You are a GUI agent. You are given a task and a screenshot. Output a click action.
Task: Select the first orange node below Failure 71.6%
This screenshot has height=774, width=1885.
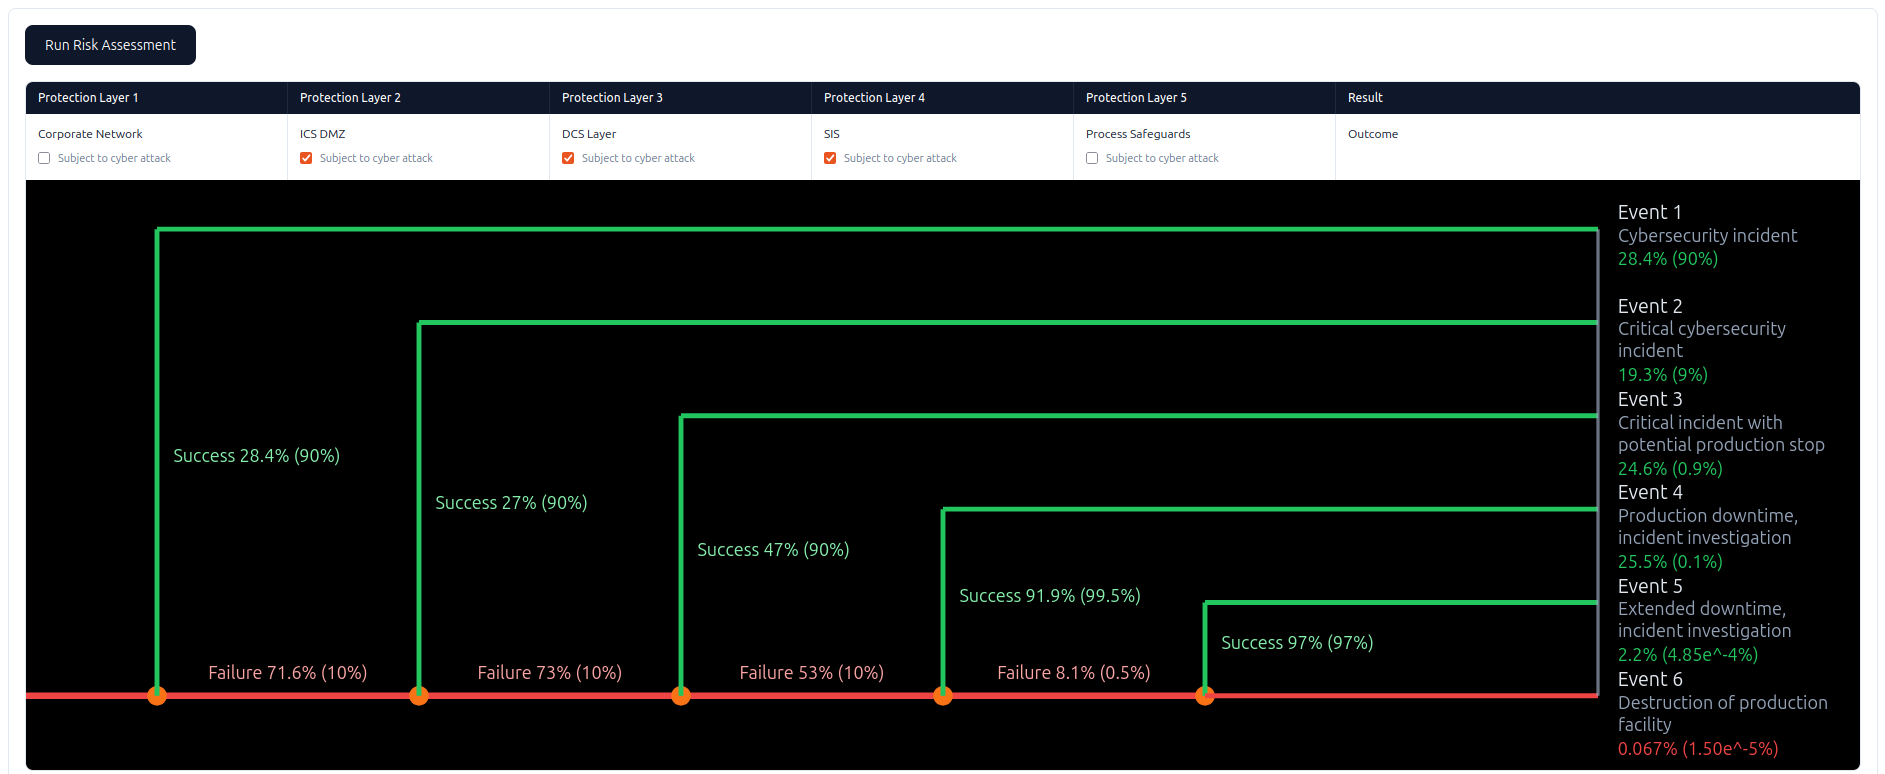[x=157, y=696]
